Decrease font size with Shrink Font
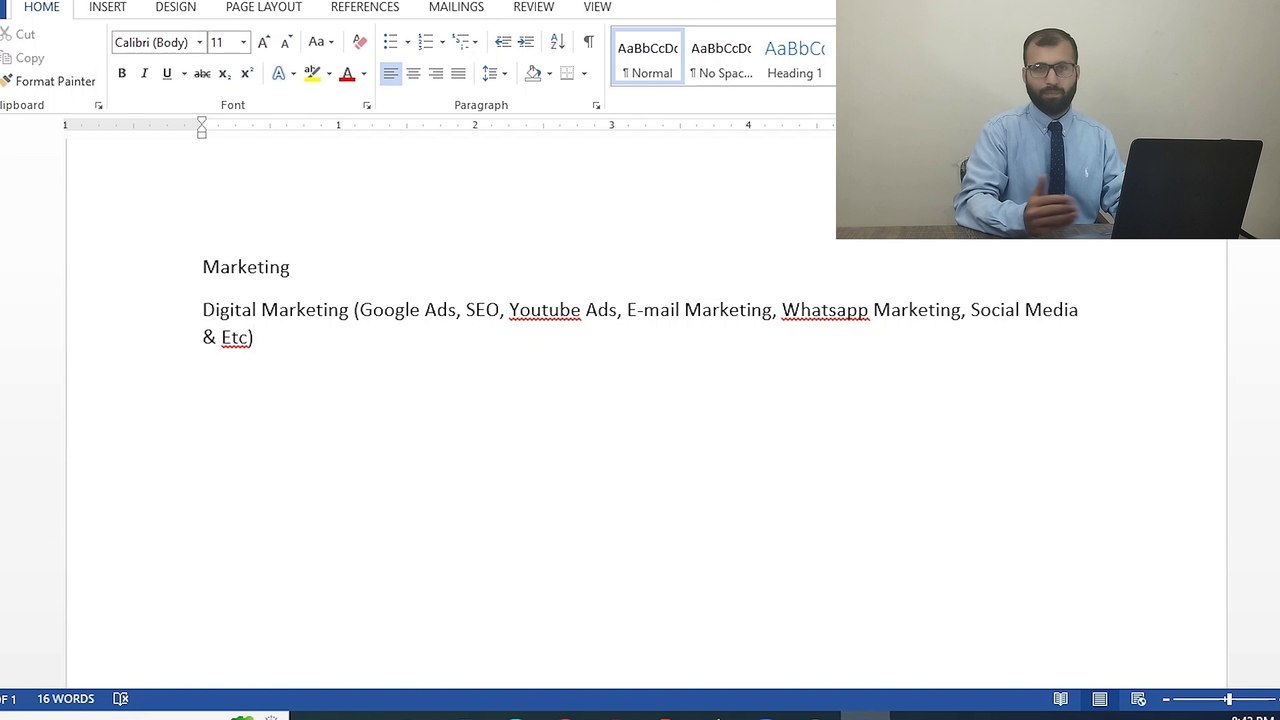 pyautogui.click(x=286, y=42)
